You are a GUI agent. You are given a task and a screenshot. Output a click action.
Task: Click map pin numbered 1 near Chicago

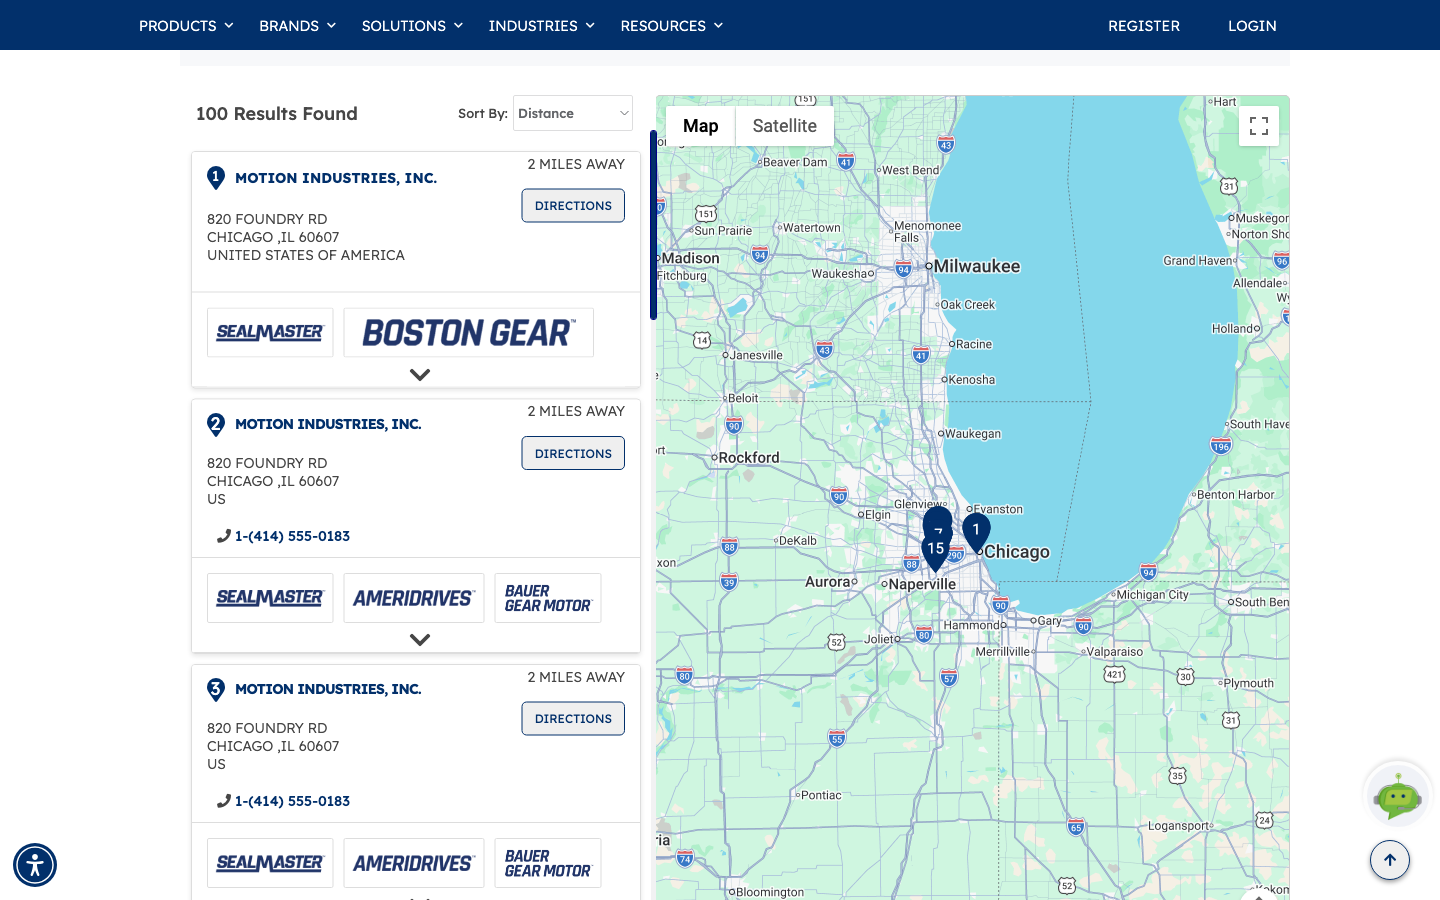tap(976, 532)
